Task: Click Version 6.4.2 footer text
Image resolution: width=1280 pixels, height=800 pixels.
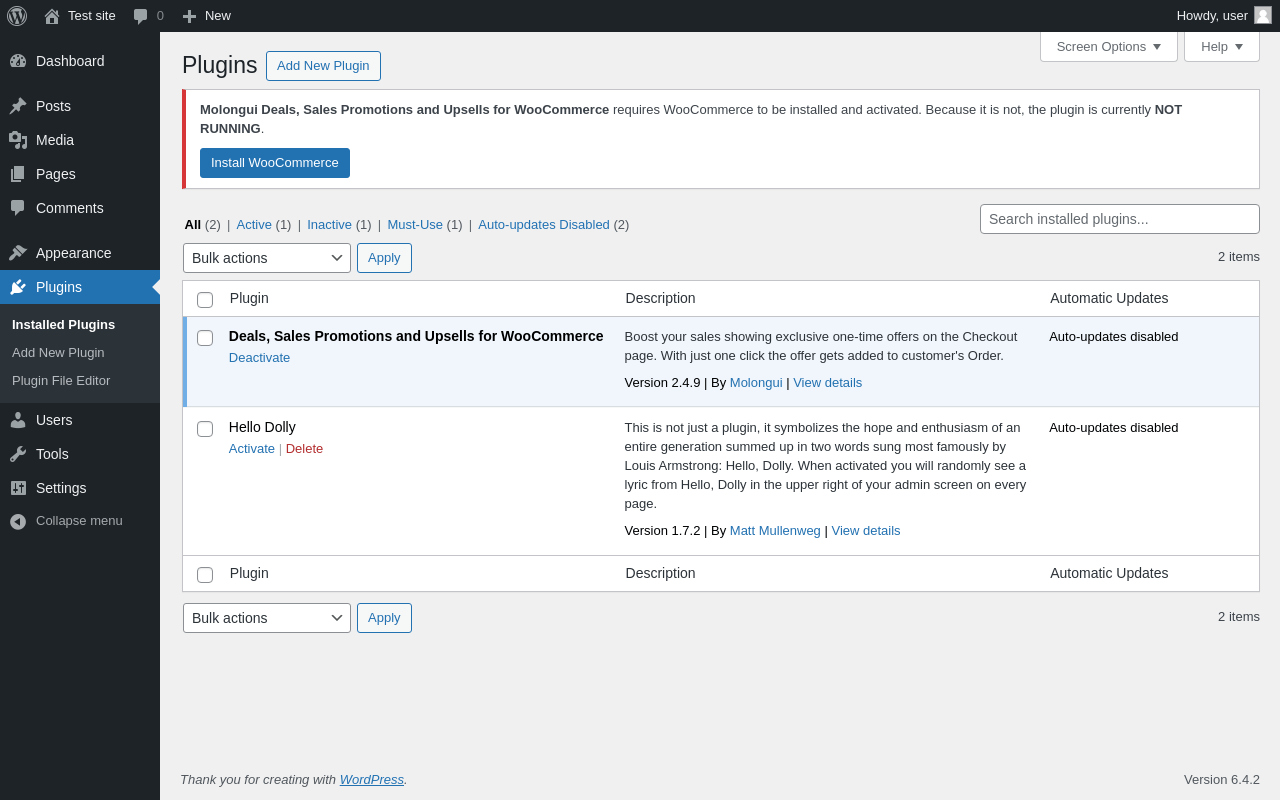Action: 1222,780
